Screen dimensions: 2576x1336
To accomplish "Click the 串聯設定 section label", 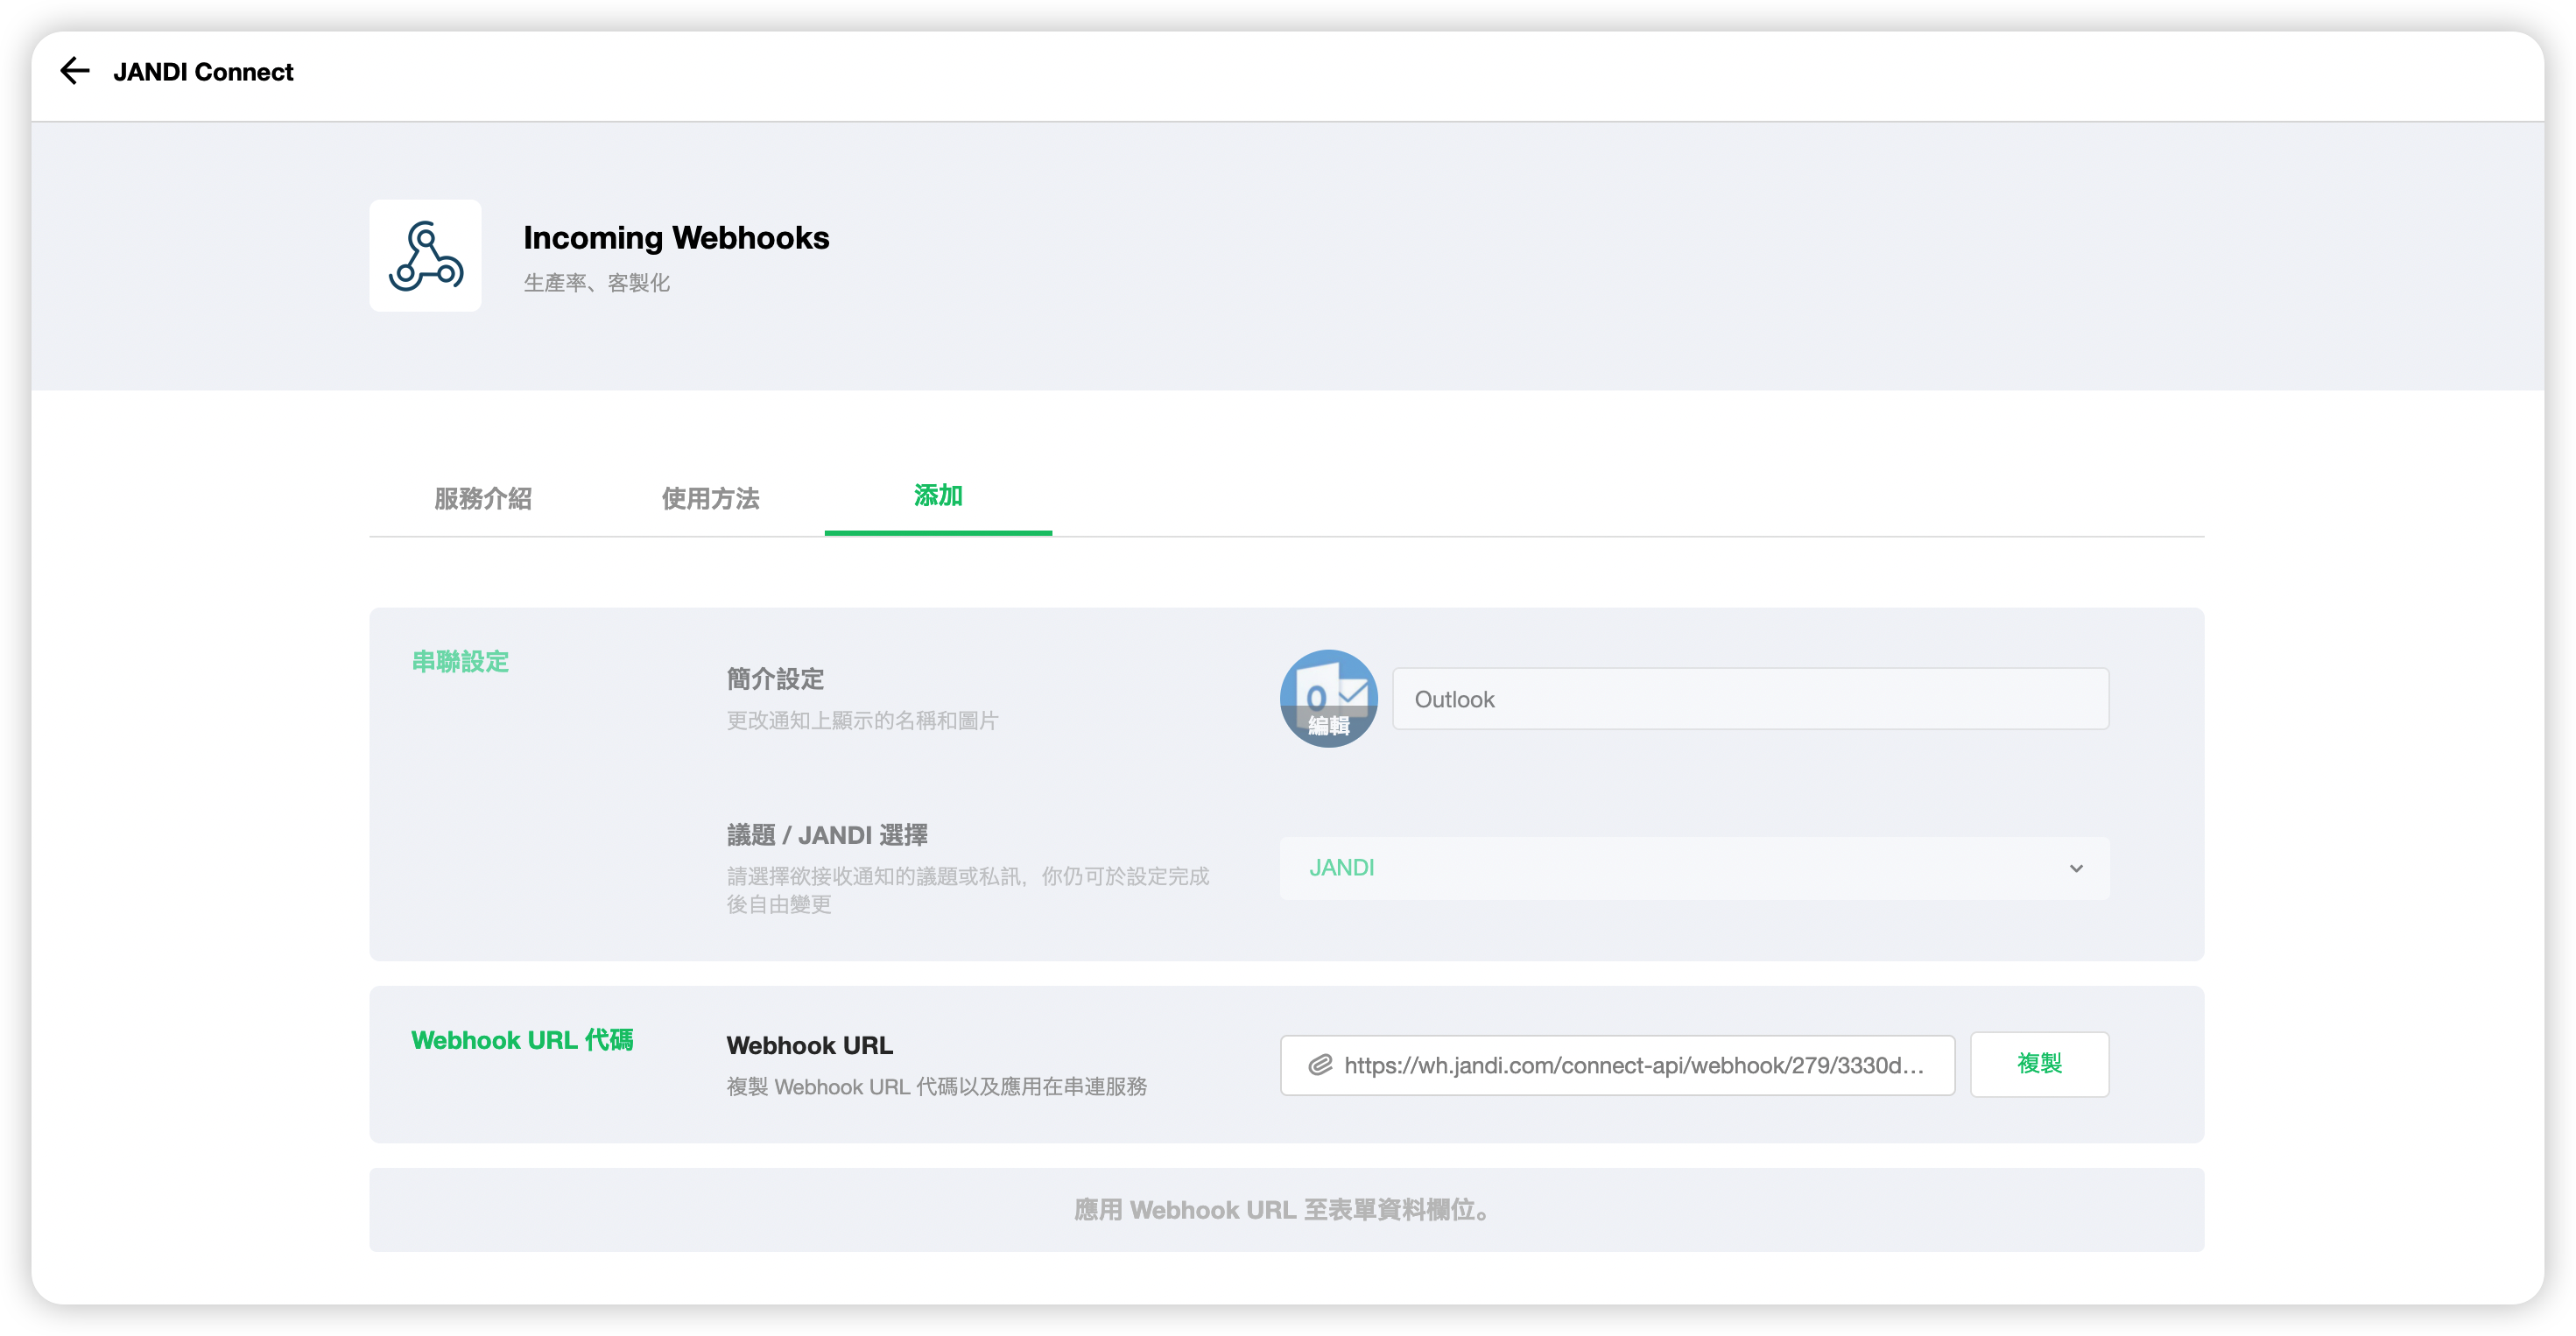I will pos(460,661).
